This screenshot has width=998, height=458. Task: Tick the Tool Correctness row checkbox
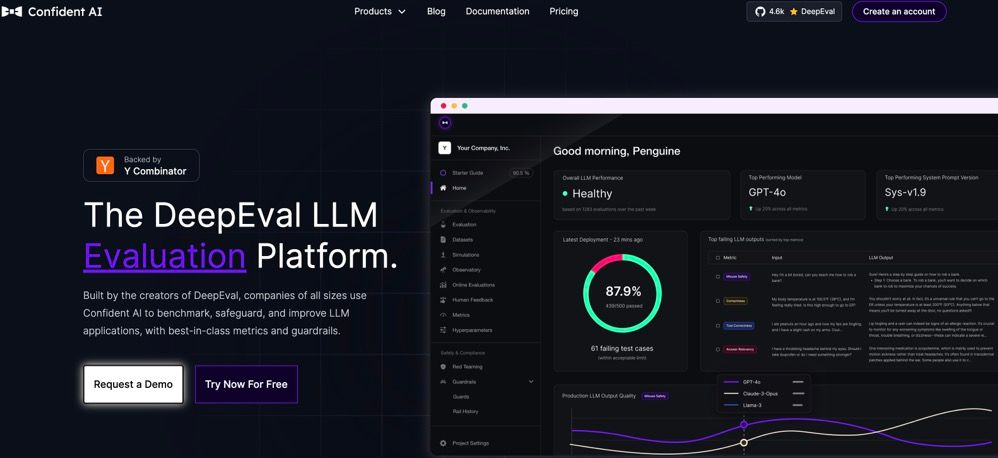tap(718, 326)
